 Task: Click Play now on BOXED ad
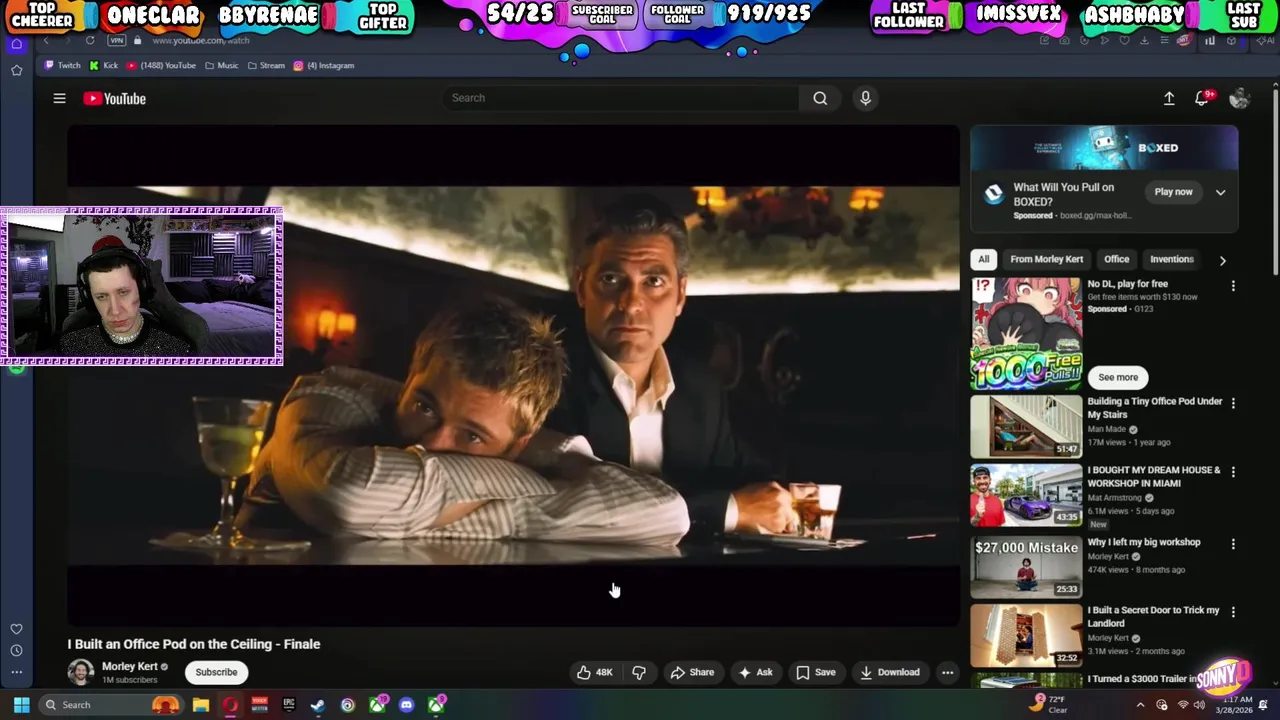pyautogui.click(x=1173, y=192)
